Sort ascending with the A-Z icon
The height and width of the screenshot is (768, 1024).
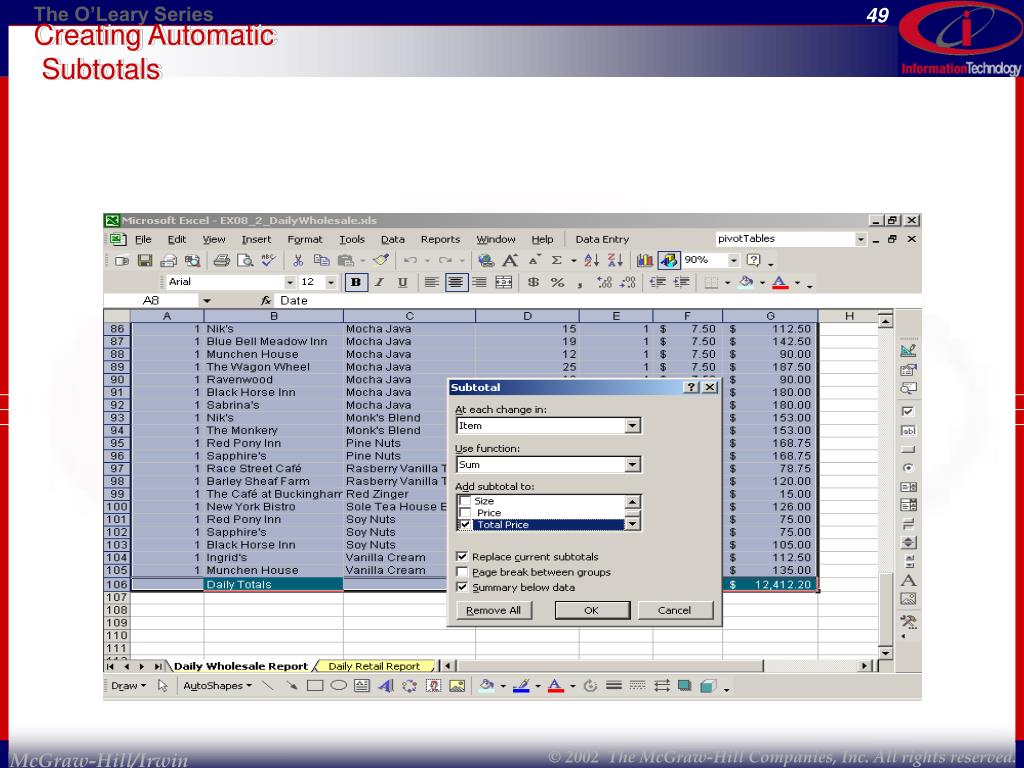point(592,261)
